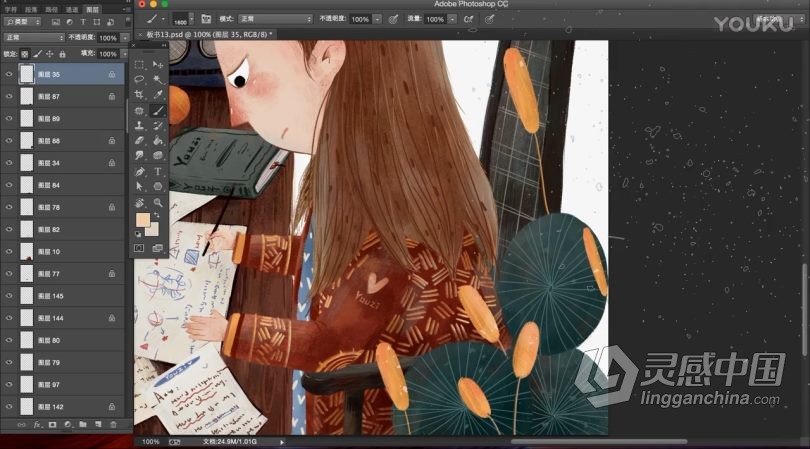Toggle lock all padlock icon
This screenshot has width=810, height=449.
click(62, 54)
